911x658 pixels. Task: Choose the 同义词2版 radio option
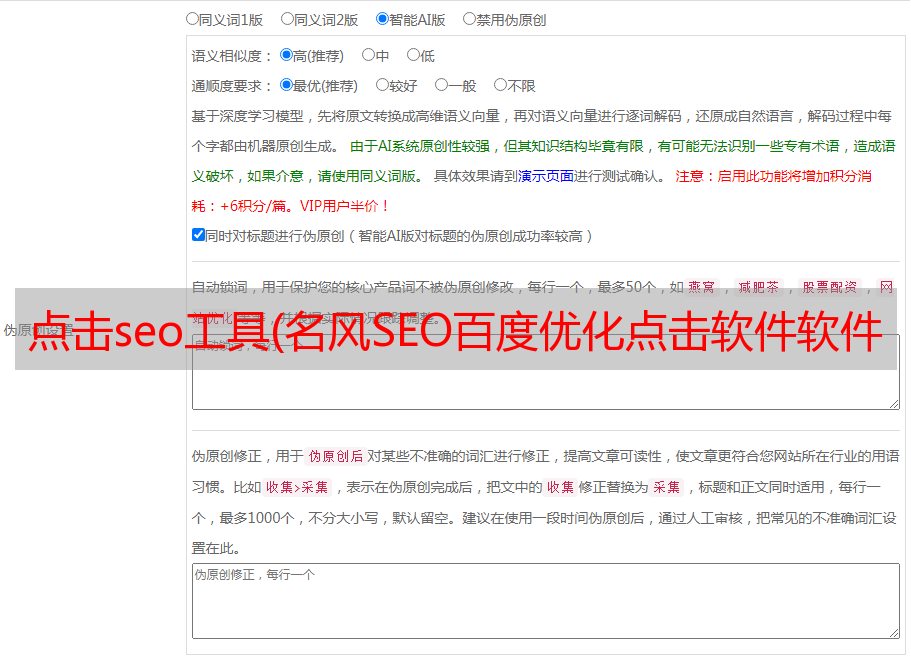(x=287, y=19)
